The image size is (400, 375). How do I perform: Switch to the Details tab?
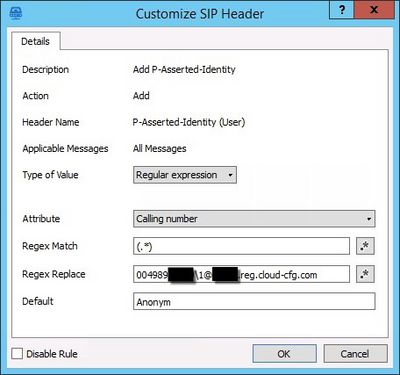tap(36, 41)
